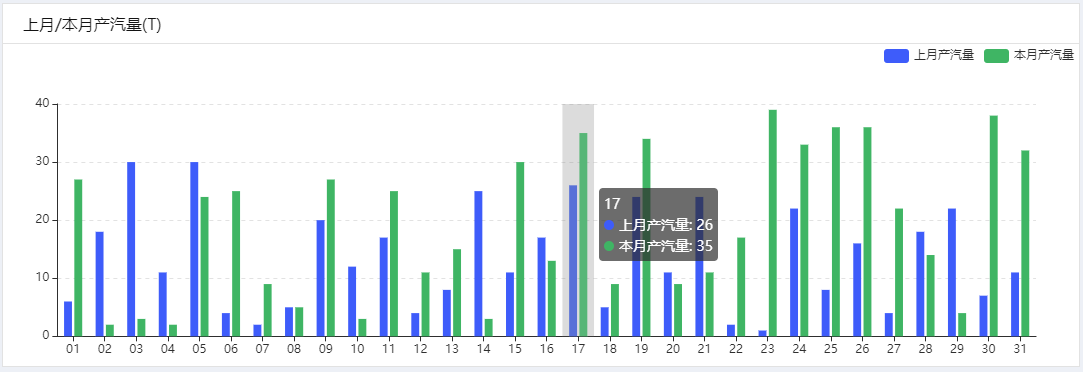
Task: Select the green bar for day 01
Action: (78, 257)
